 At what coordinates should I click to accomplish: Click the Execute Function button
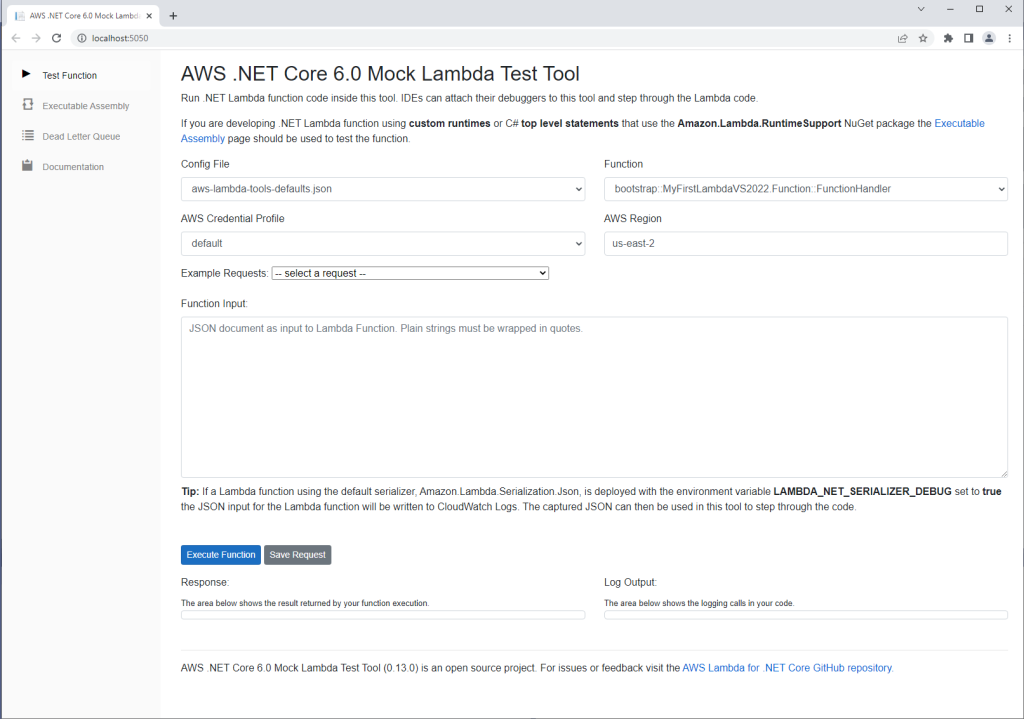tap(220, 554)
